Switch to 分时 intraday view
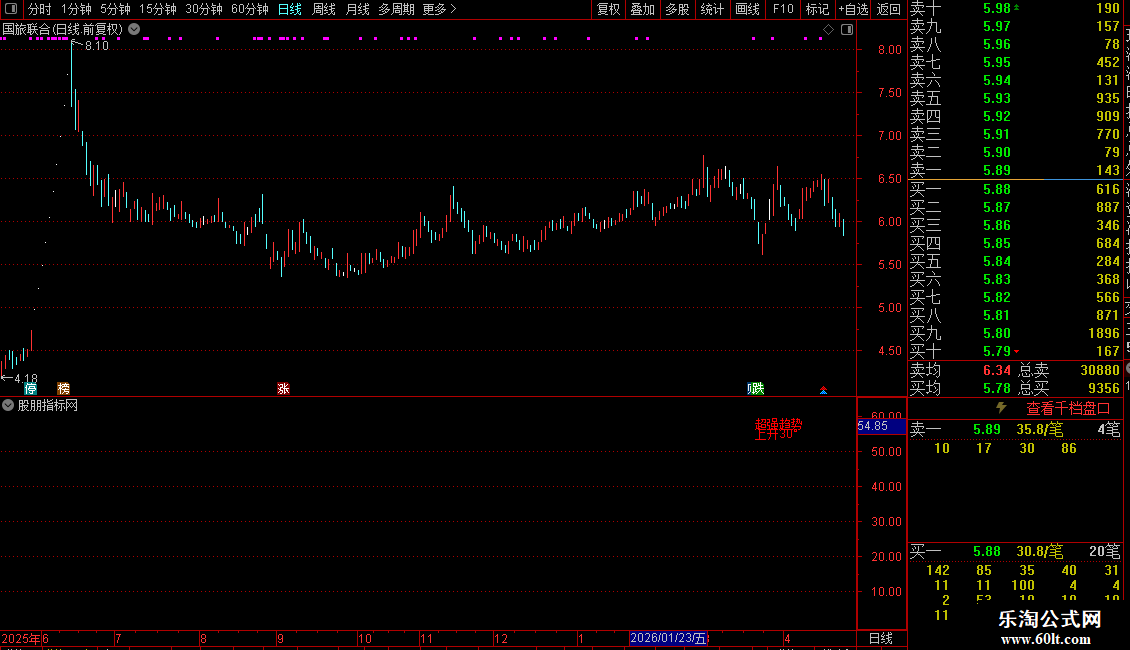Screen dimensions: 1130x650 click(40, 9)
